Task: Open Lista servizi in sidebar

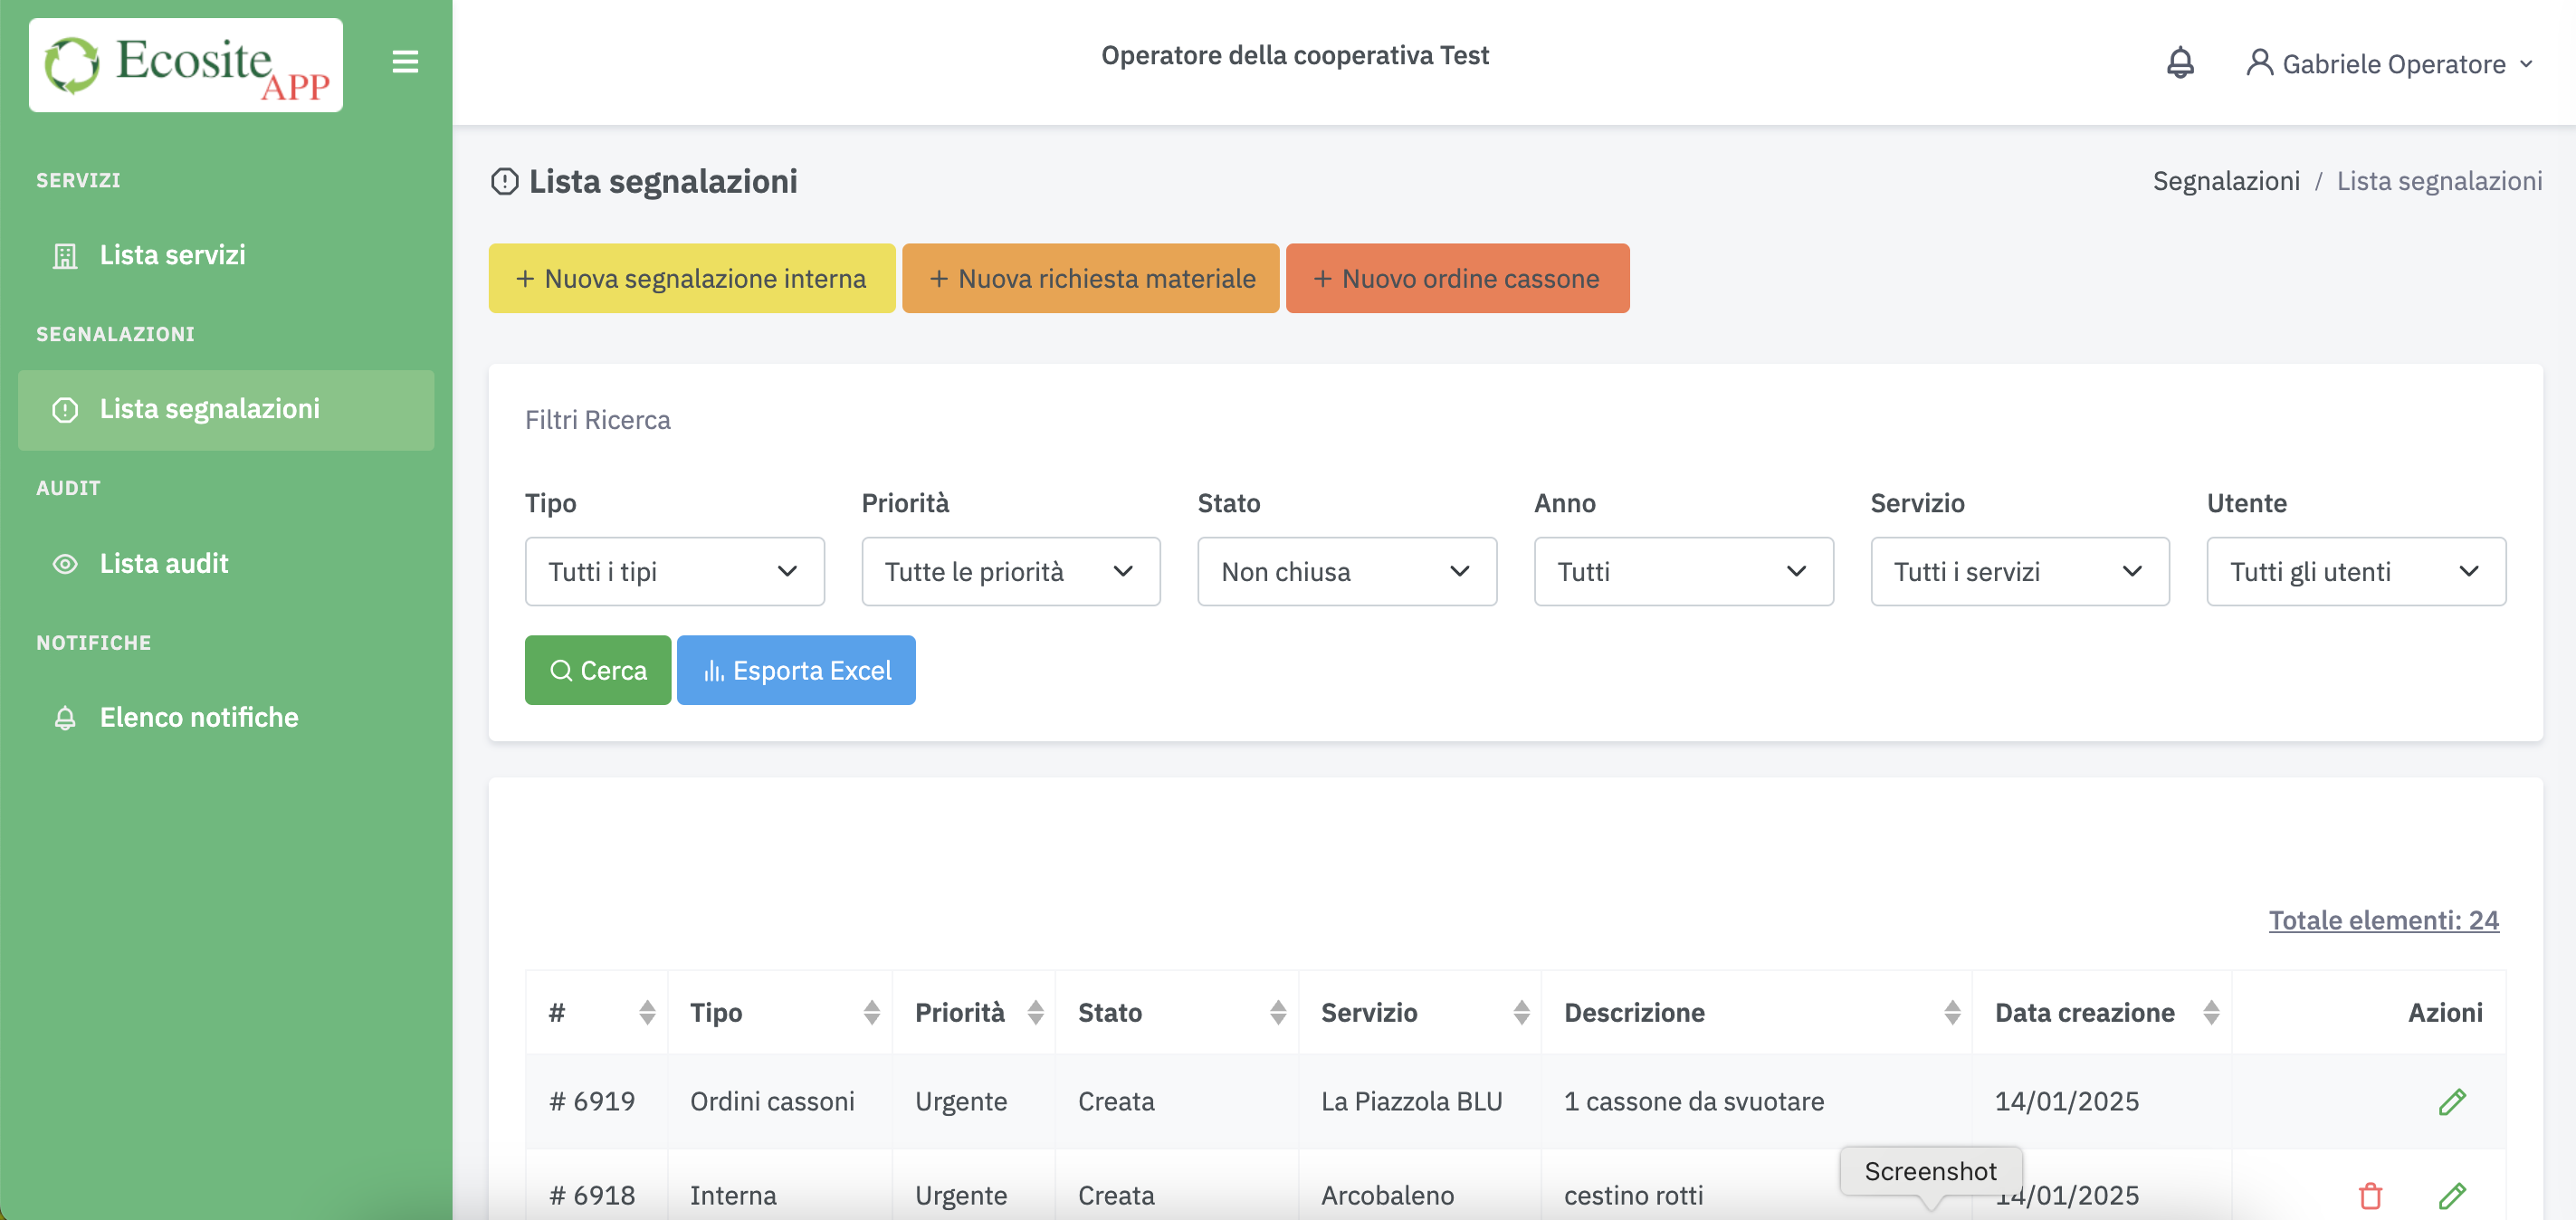Action: (x=226, y=255)
